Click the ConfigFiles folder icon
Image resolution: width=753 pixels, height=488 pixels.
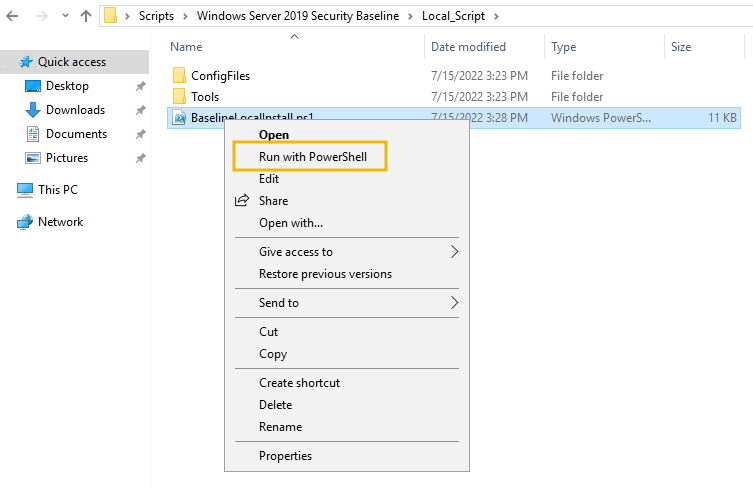(179, 75)
